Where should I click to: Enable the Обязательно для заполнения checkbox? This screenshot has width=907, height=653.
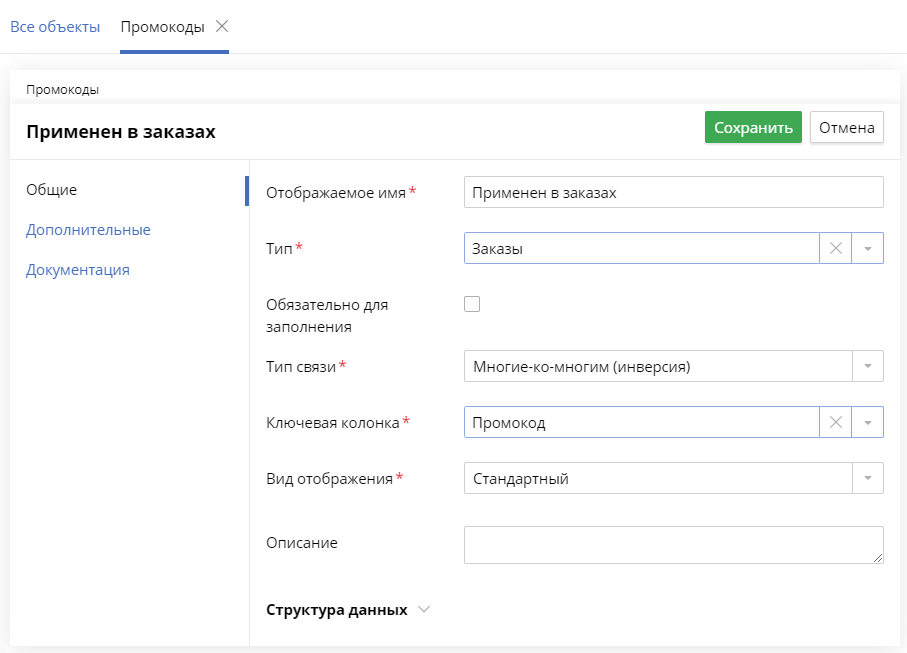[471, 303]
